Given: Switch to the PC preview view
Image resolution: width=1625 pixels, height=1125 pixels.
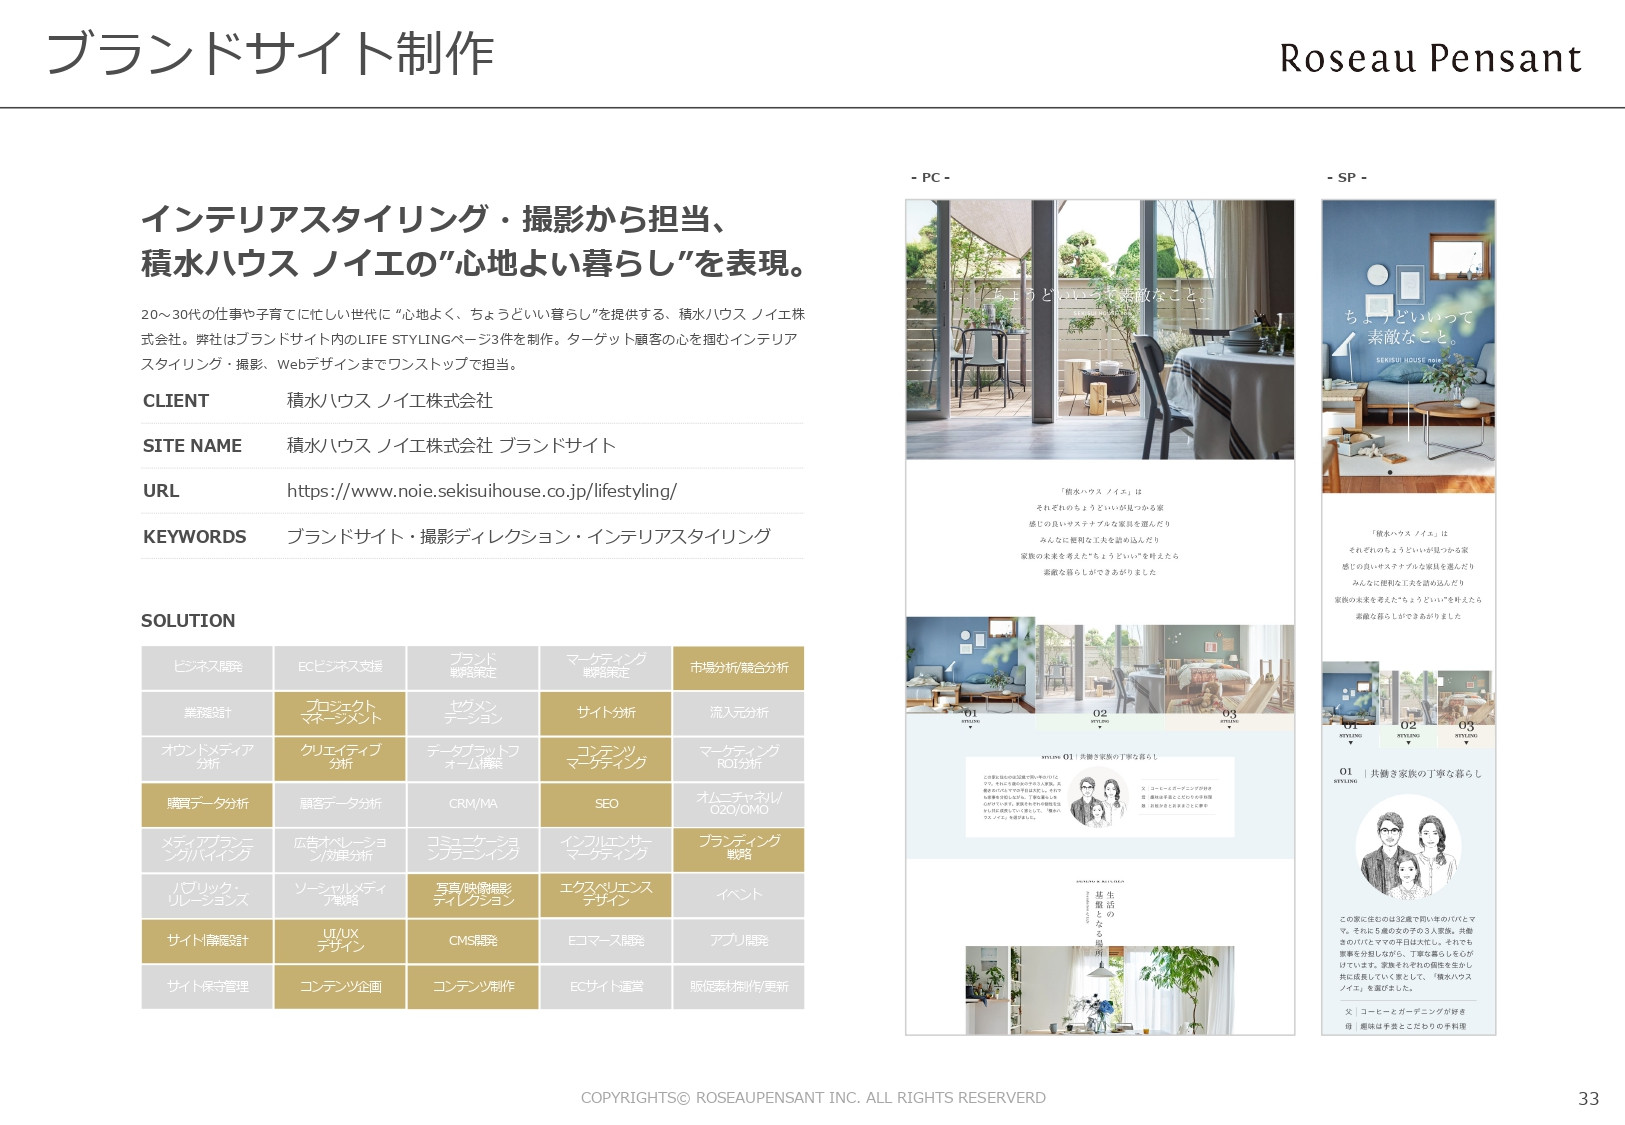Looking at the screenshot, I should 930,176.
